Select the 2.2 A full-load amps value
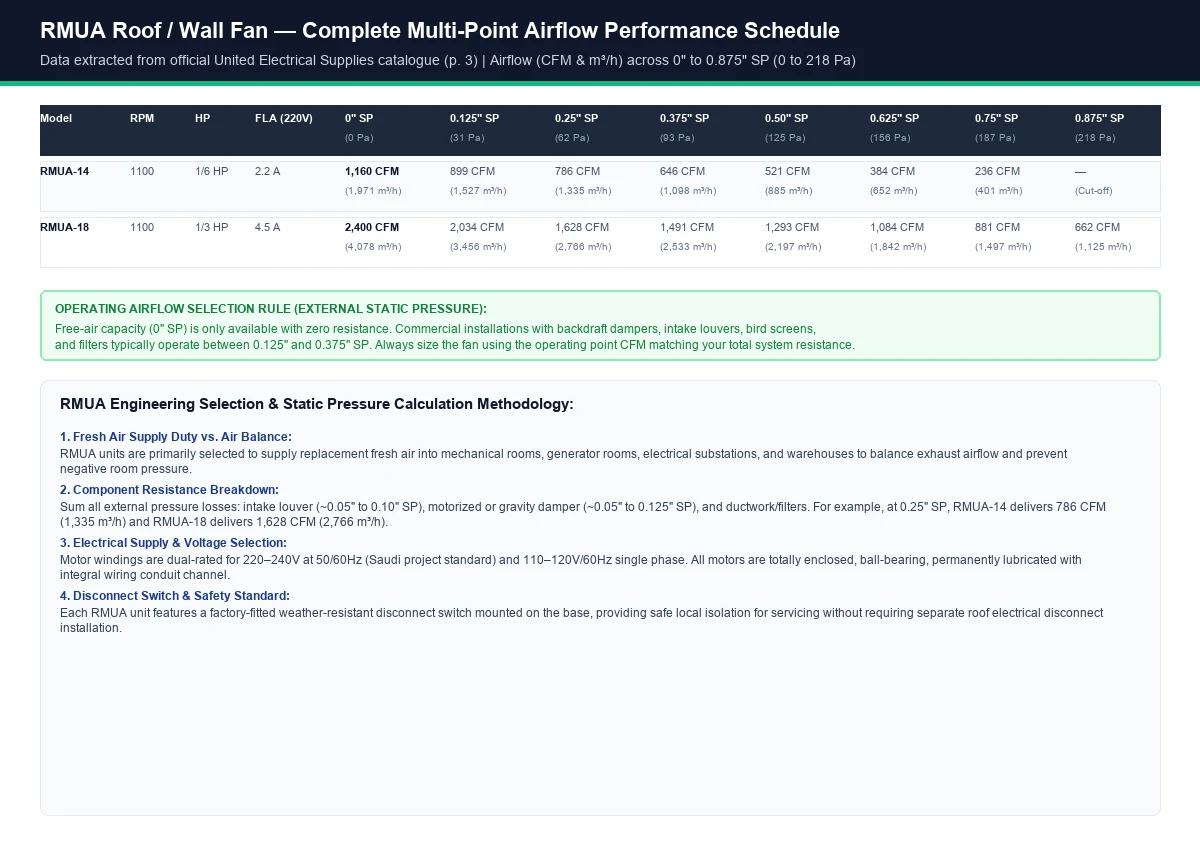The image size is (1200, 850). [x=267, y=171]
